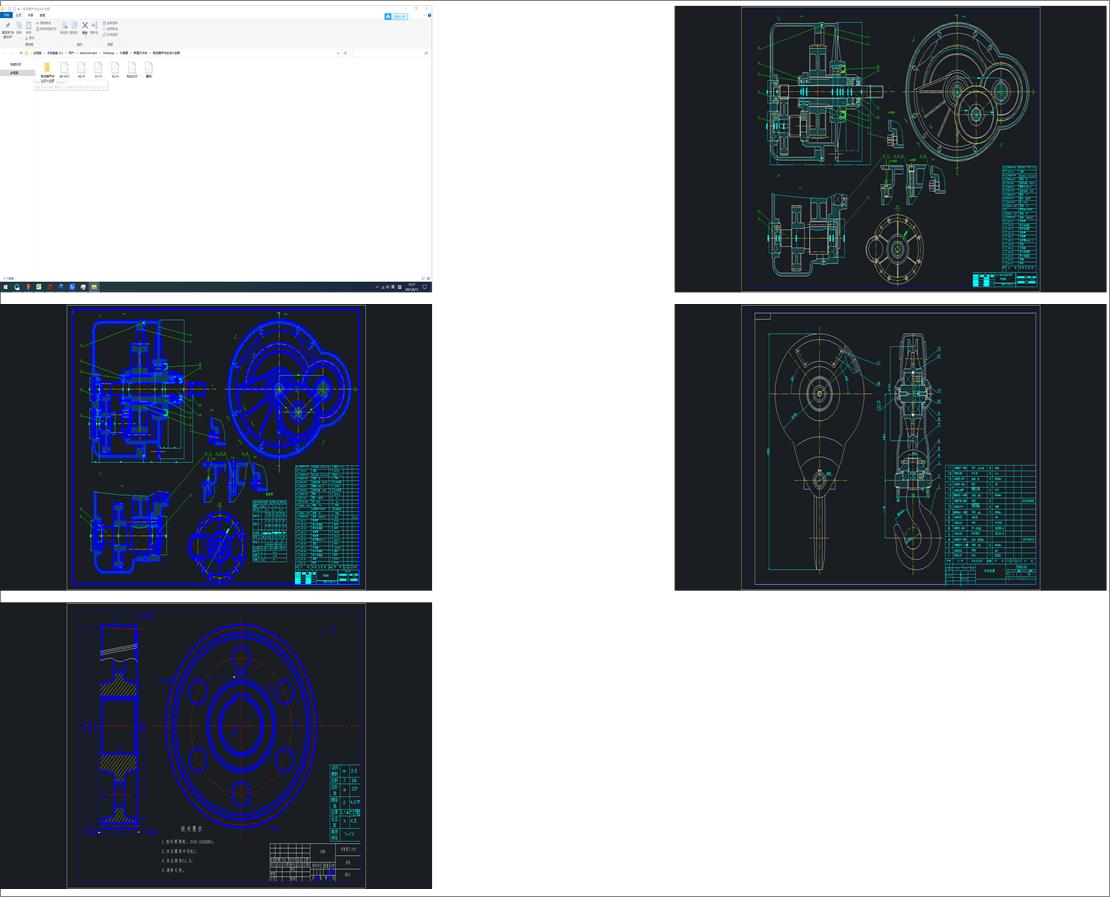Click Administrator in the address path
Image resolution: width=1110 pixels, height=897 pixels.
88,53
